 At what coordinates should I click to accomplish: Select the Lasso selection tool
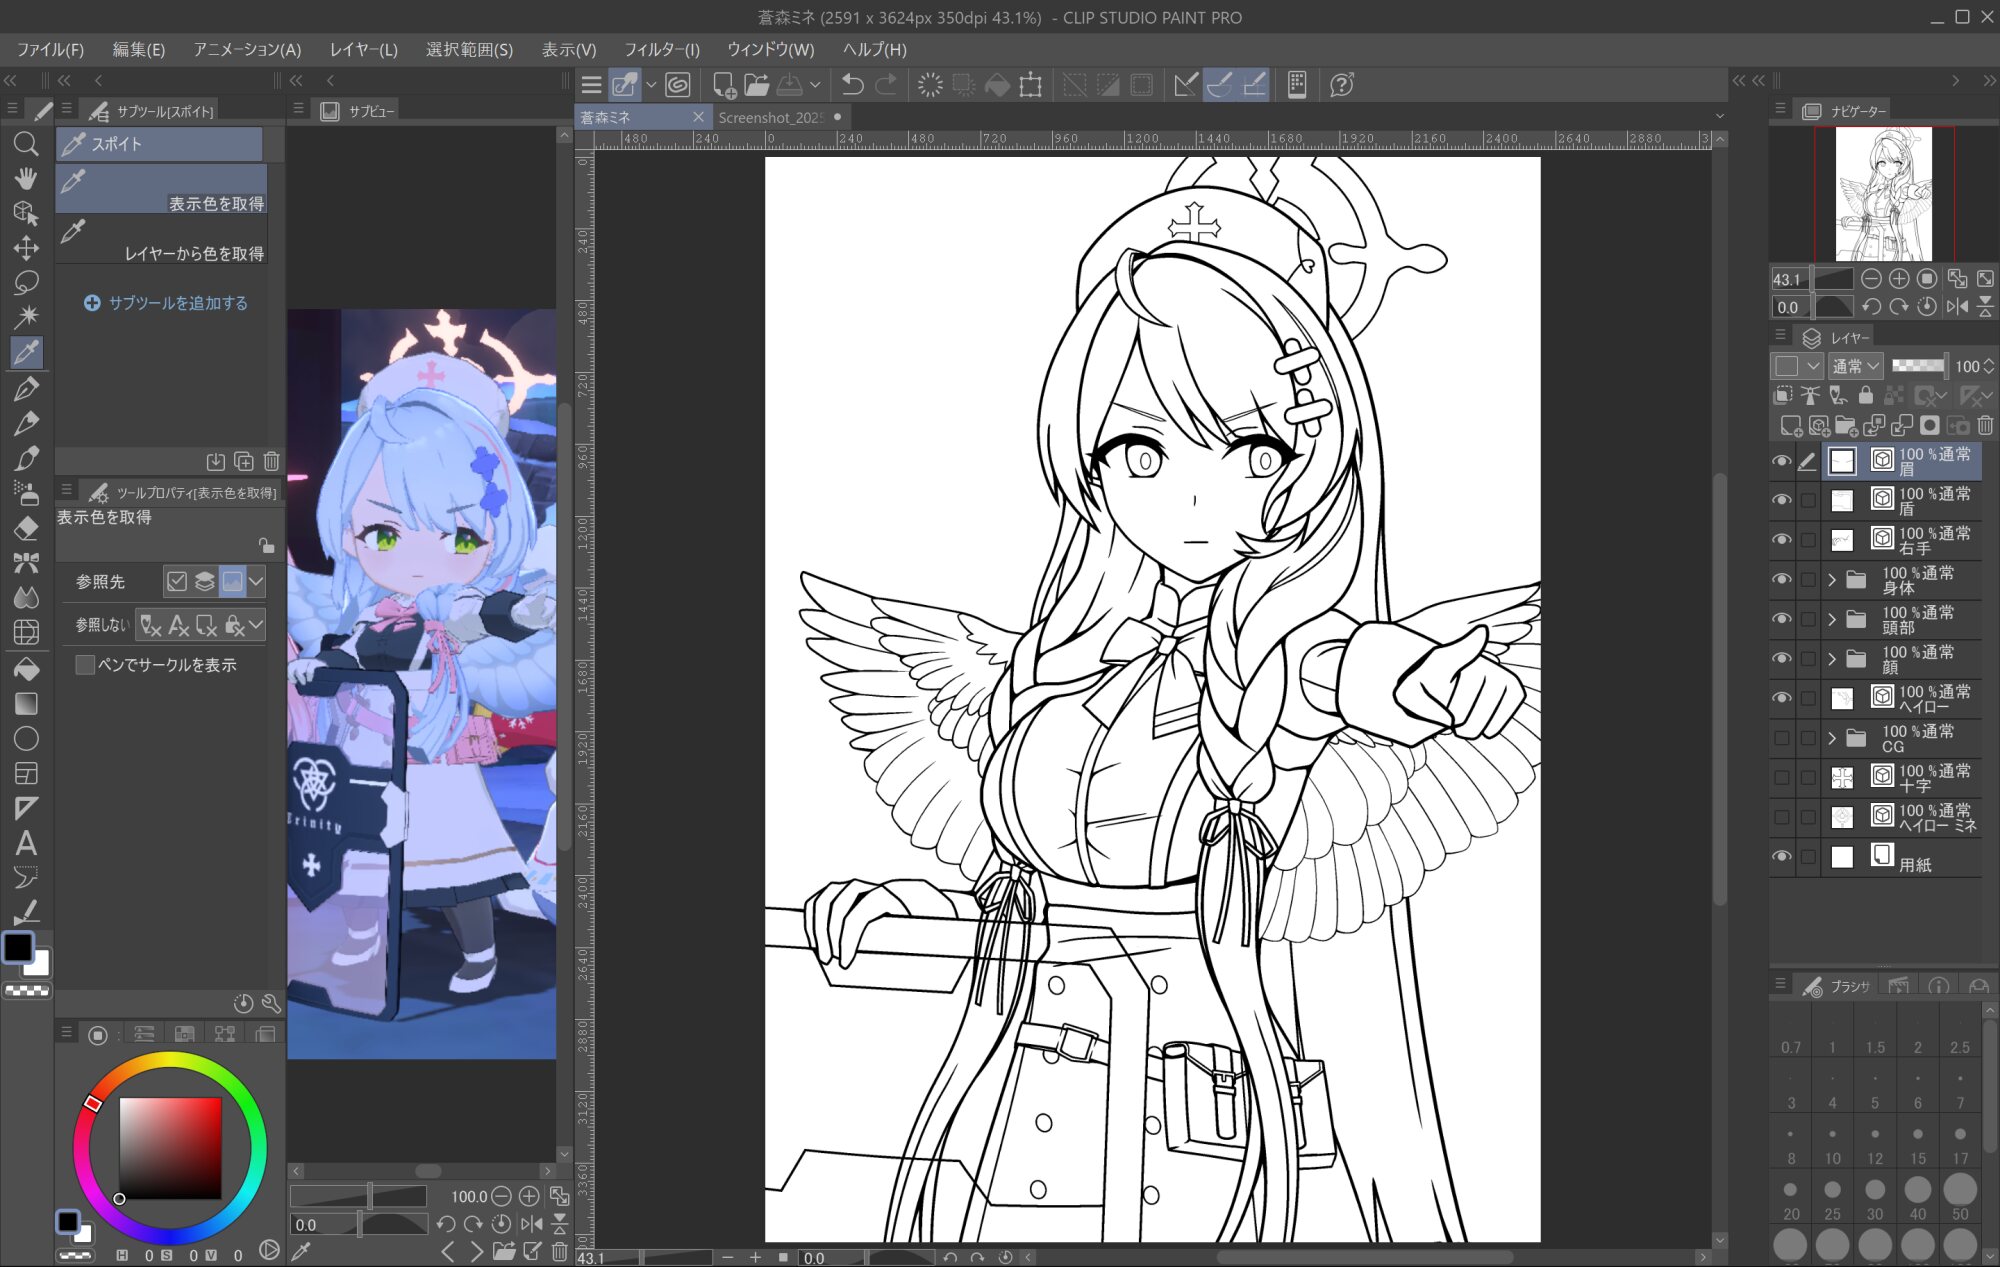[x=26, y=283]
